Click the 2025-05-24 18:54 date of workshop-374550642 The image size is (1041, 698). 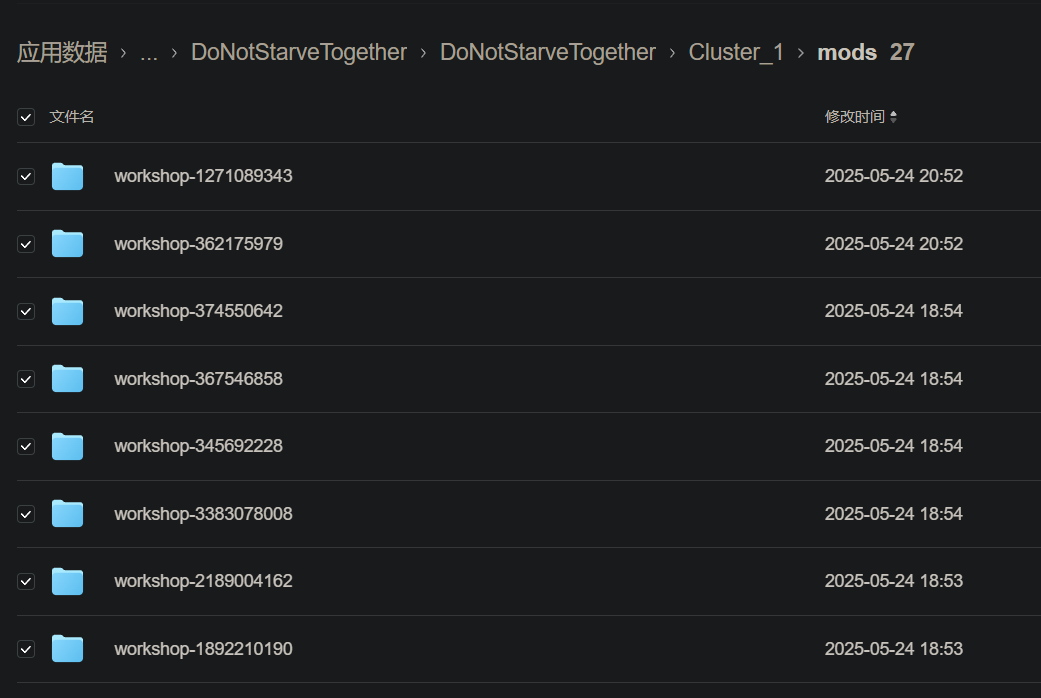(x=894, y=311)
